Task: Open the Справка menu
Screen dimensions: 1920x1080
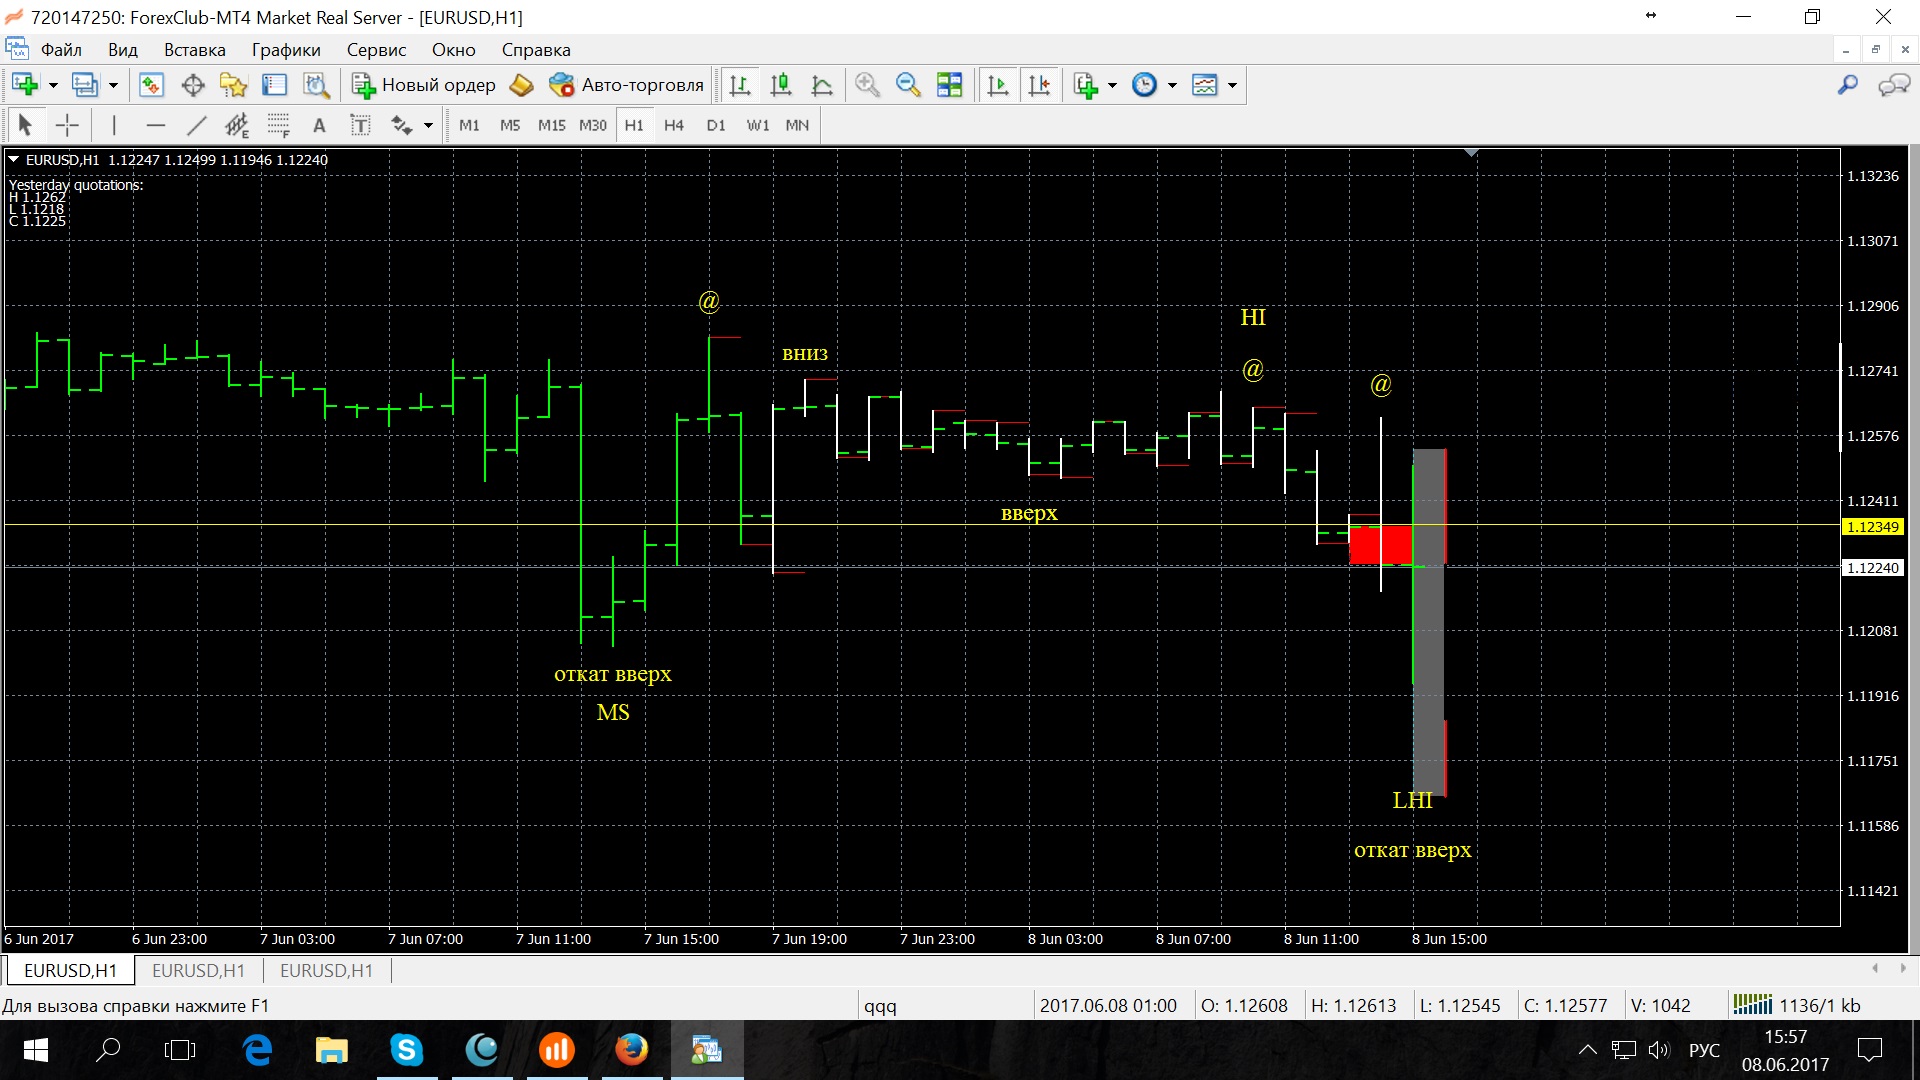Action: (536, 50)
